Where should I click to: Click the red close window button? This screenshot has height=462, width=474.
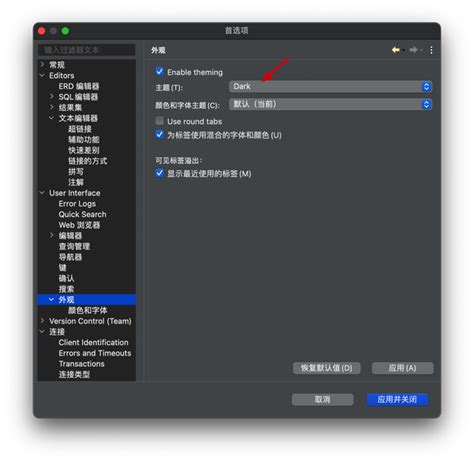[x=42, y=31]
